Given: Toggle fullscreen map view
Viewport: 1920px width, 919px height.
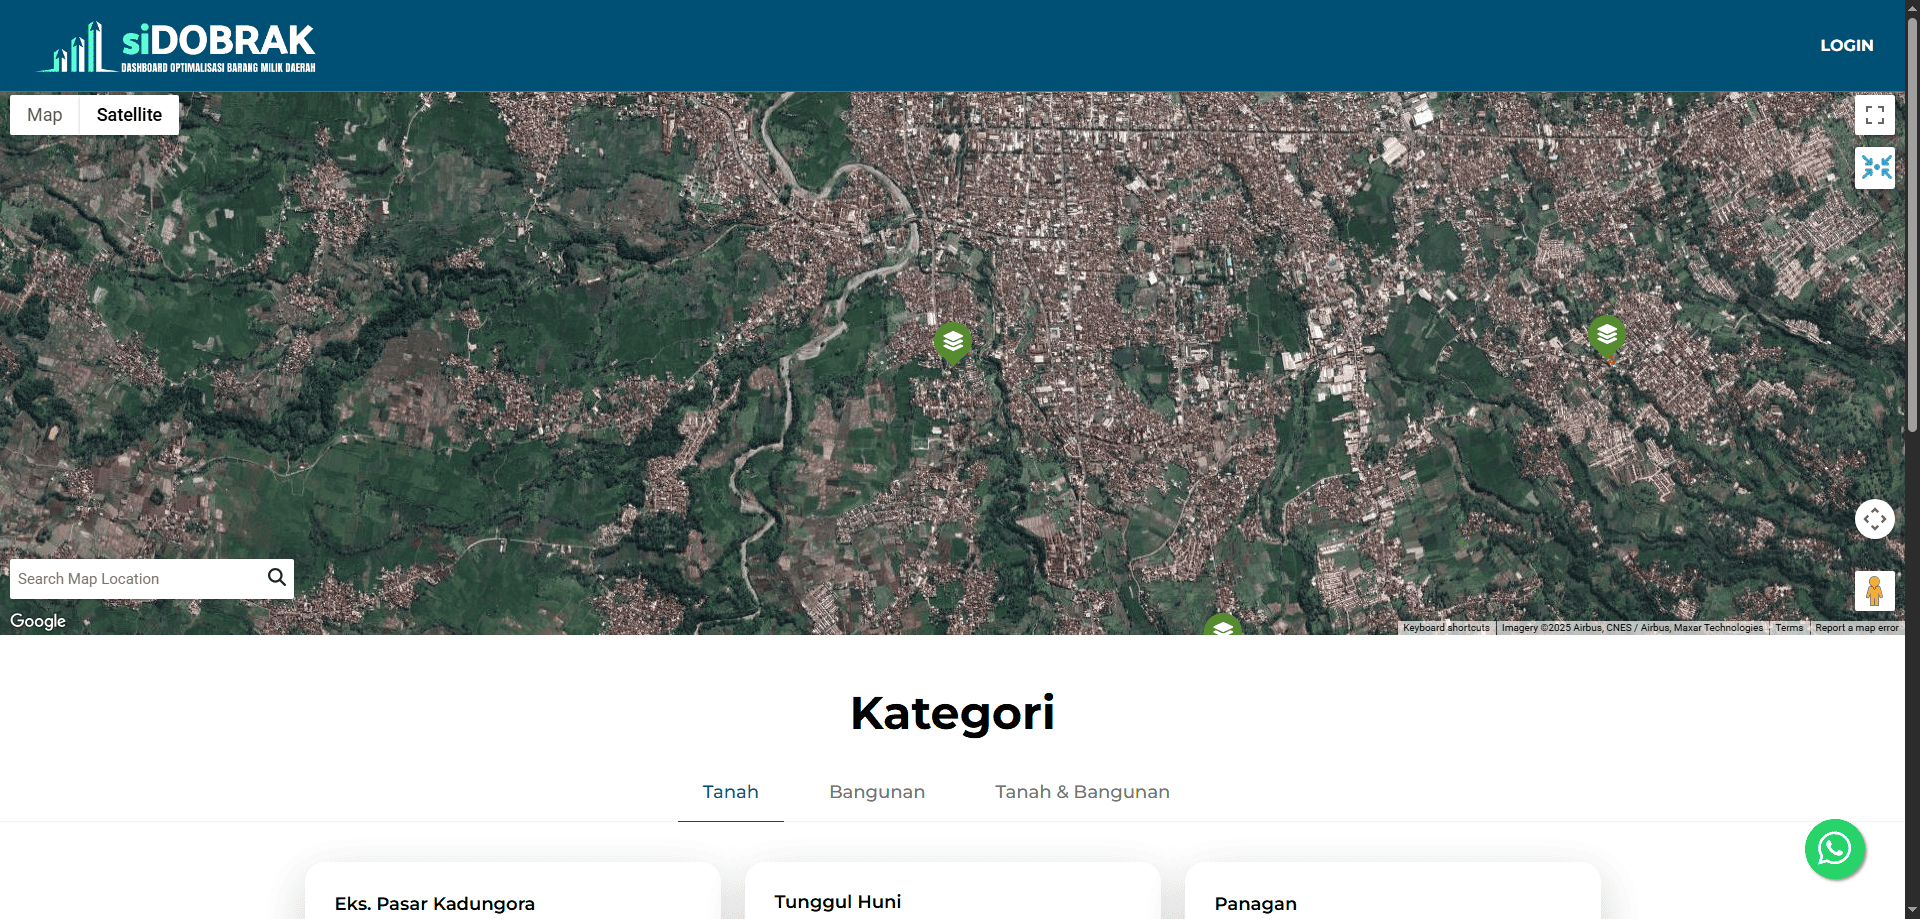Looking at the screenshot, I should point(1875,115).
